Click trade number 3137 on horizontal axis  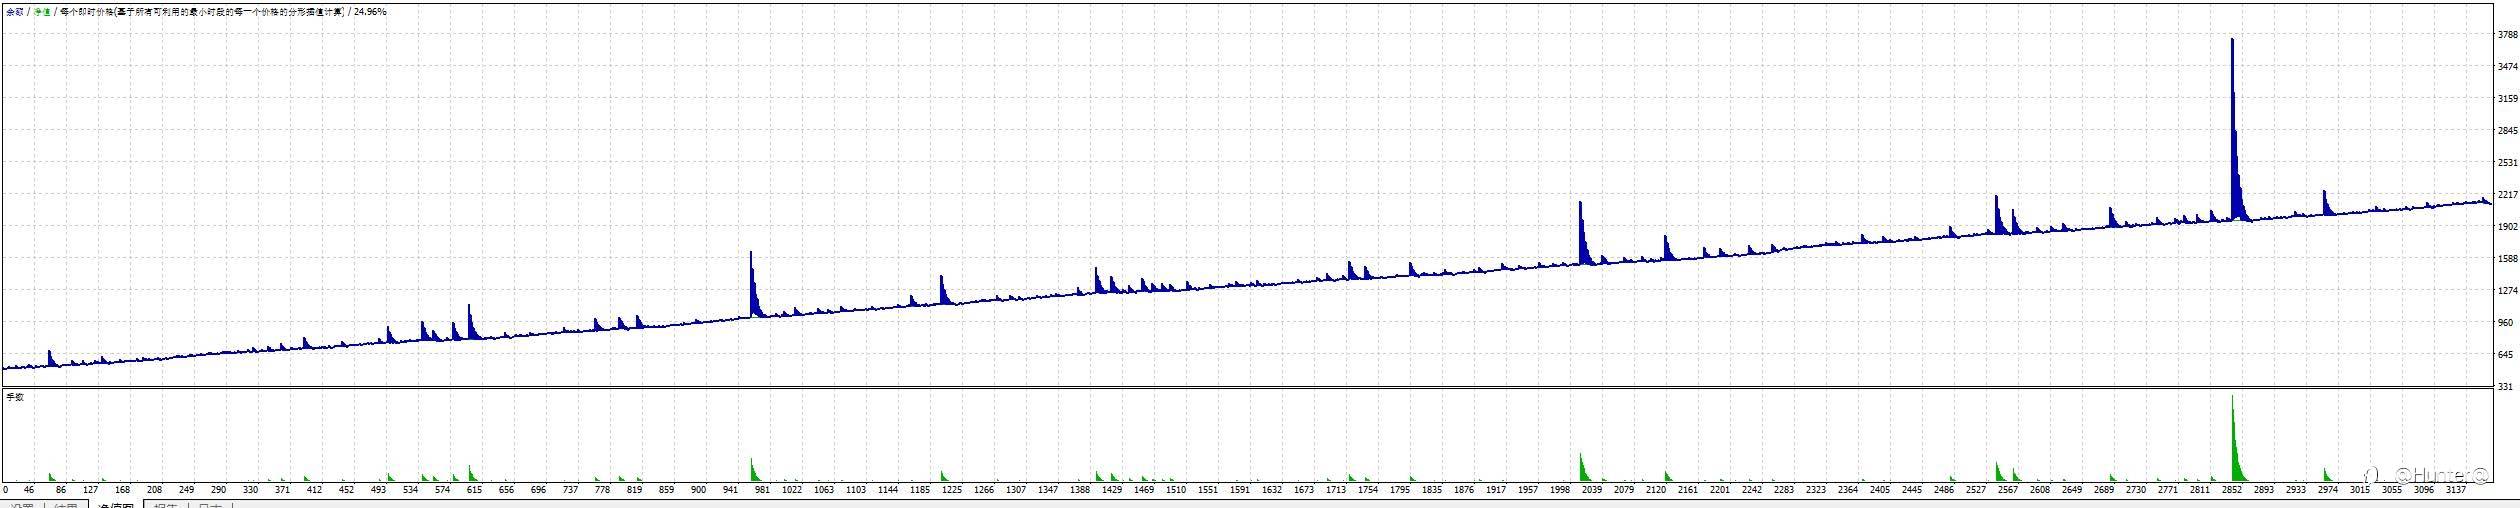coord(2455,490)
